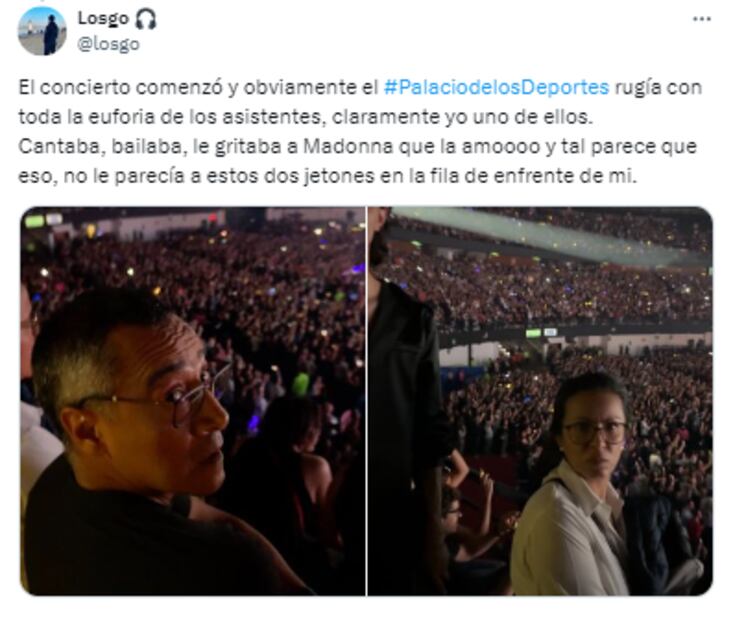Open the #PalaciodelosDeportes hashtag link
Image resolution: width=733 pixels, height=620 pixels.
(496, 87)
